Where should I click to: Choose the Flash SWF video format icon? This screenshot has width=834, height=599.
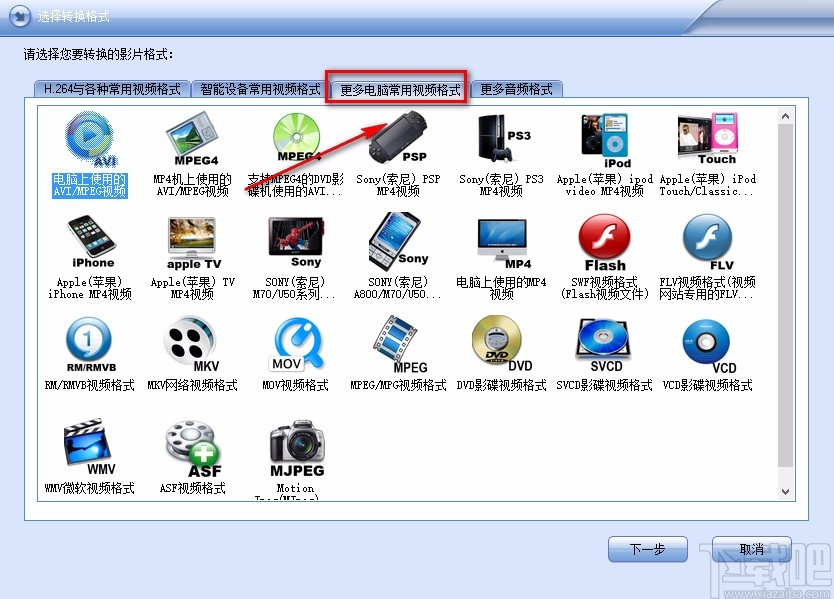[x=605, y=243]
